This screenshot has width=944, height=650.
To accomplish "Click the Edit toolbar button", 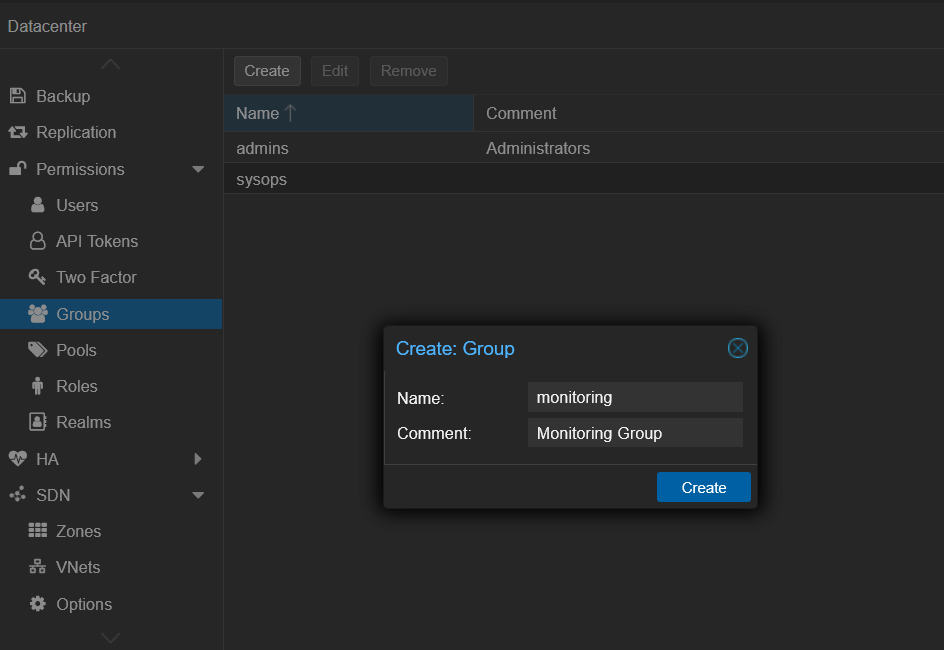I will click(x=335, y=71).
